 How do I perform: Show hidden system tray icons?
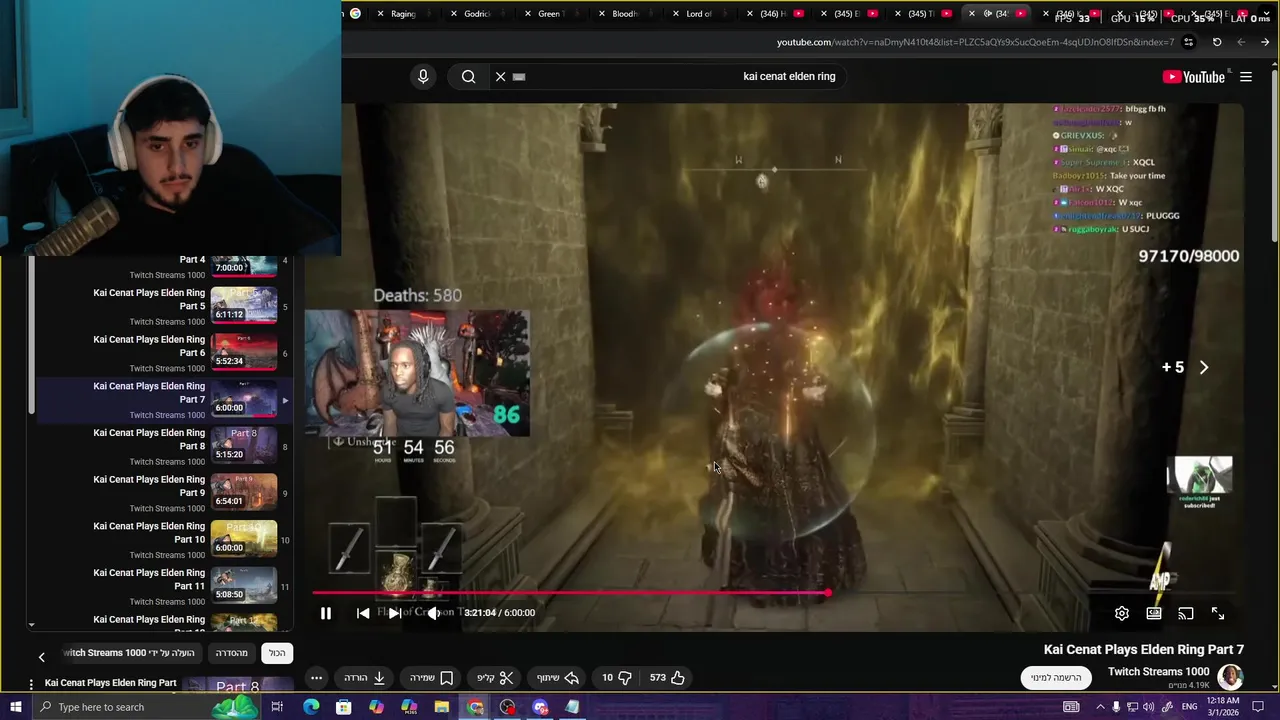pyautogui.click(x=1100, y=707)
